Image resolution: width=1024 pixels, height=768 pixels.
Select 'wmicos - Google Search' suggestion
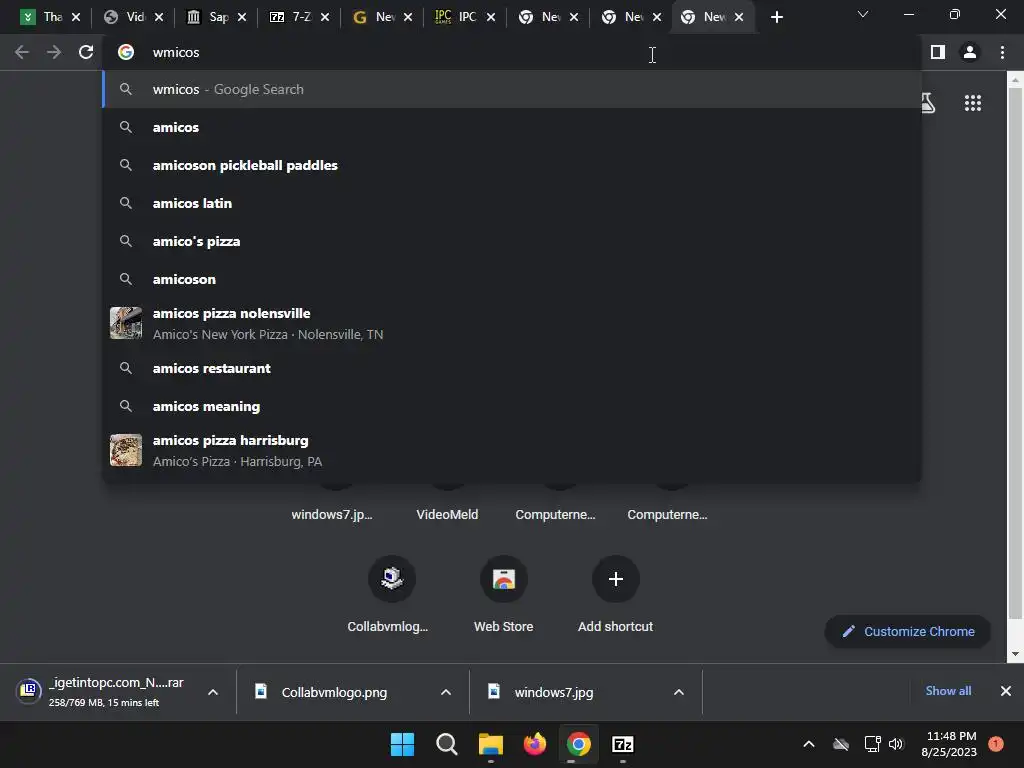point(511,89)
